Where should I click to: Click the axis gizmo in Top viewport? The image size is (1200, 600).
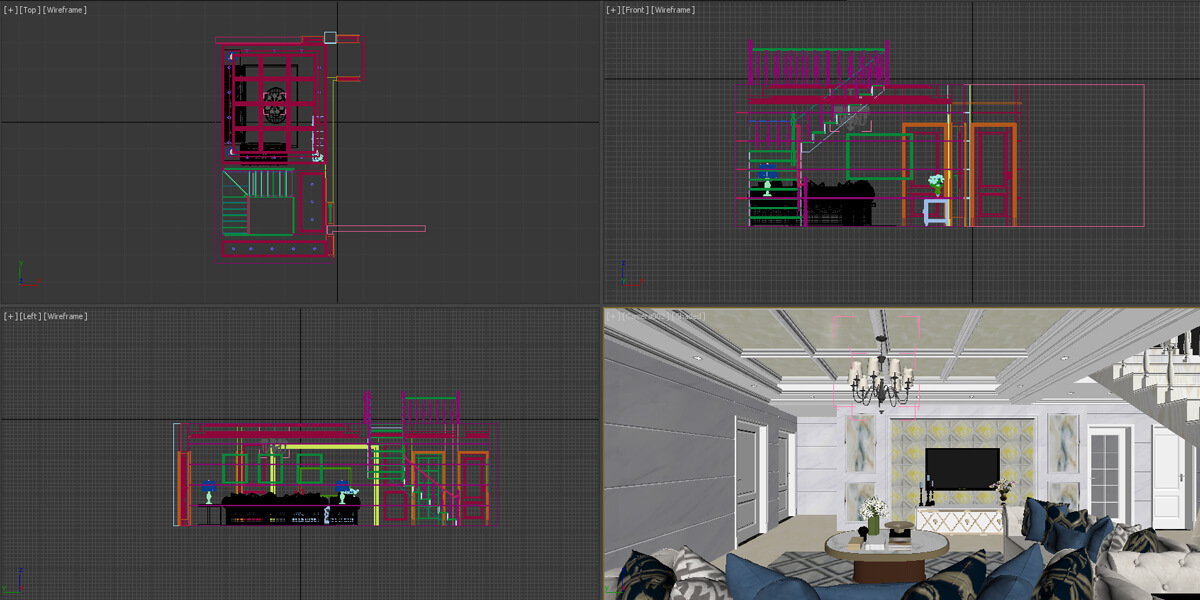coord(22,274)
